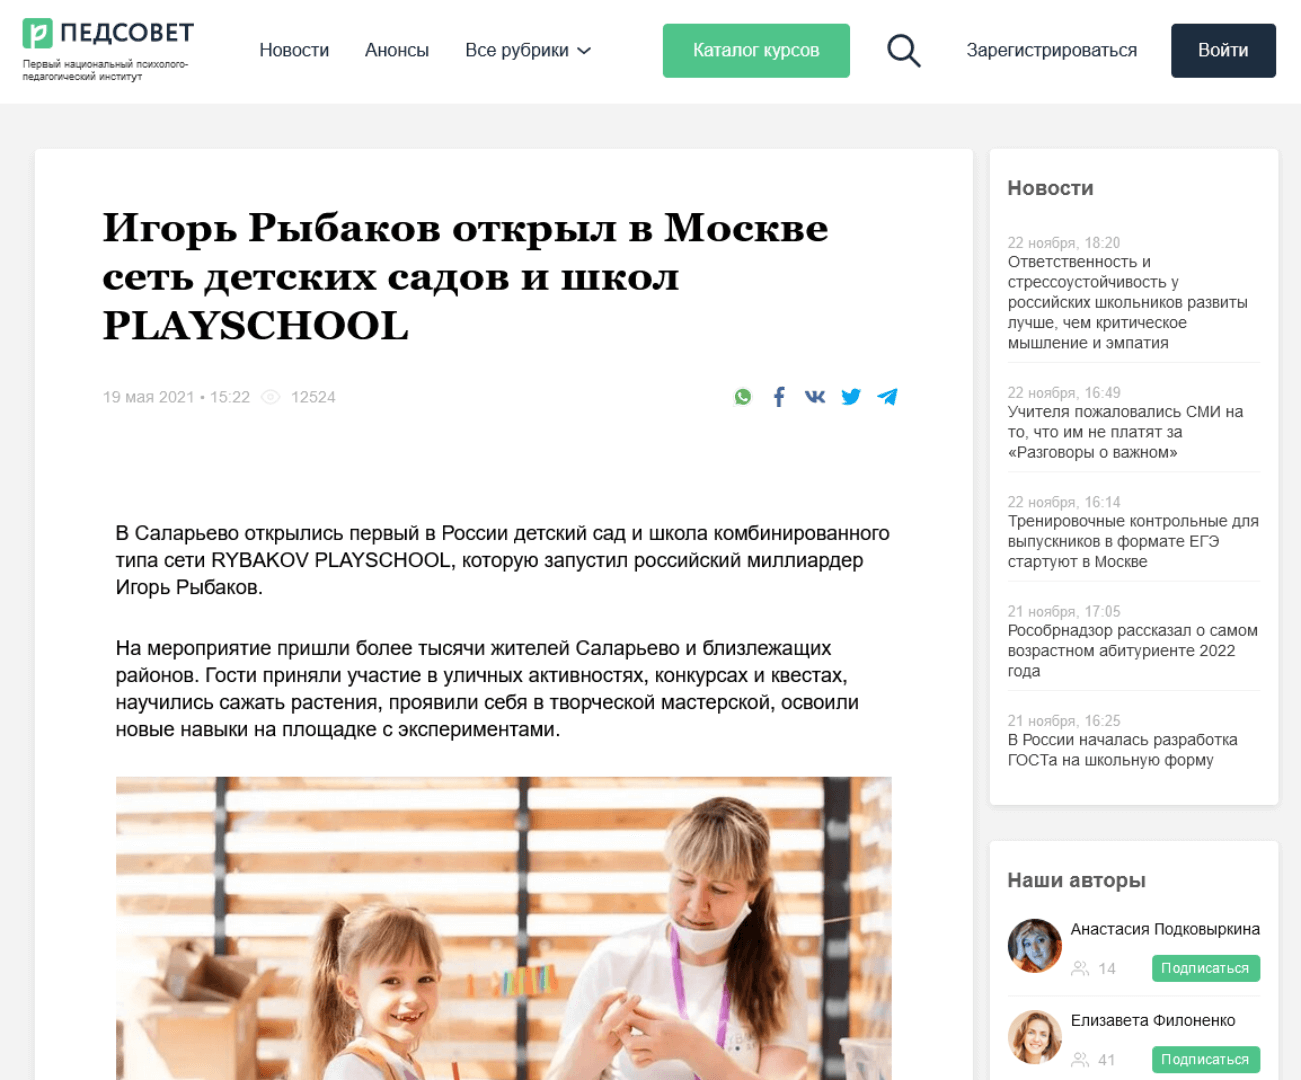This screenshot has width=1301, height=1080.
Task: Subscribe to Анастасия Подковыркина
Action: [x=1205, y=968]
